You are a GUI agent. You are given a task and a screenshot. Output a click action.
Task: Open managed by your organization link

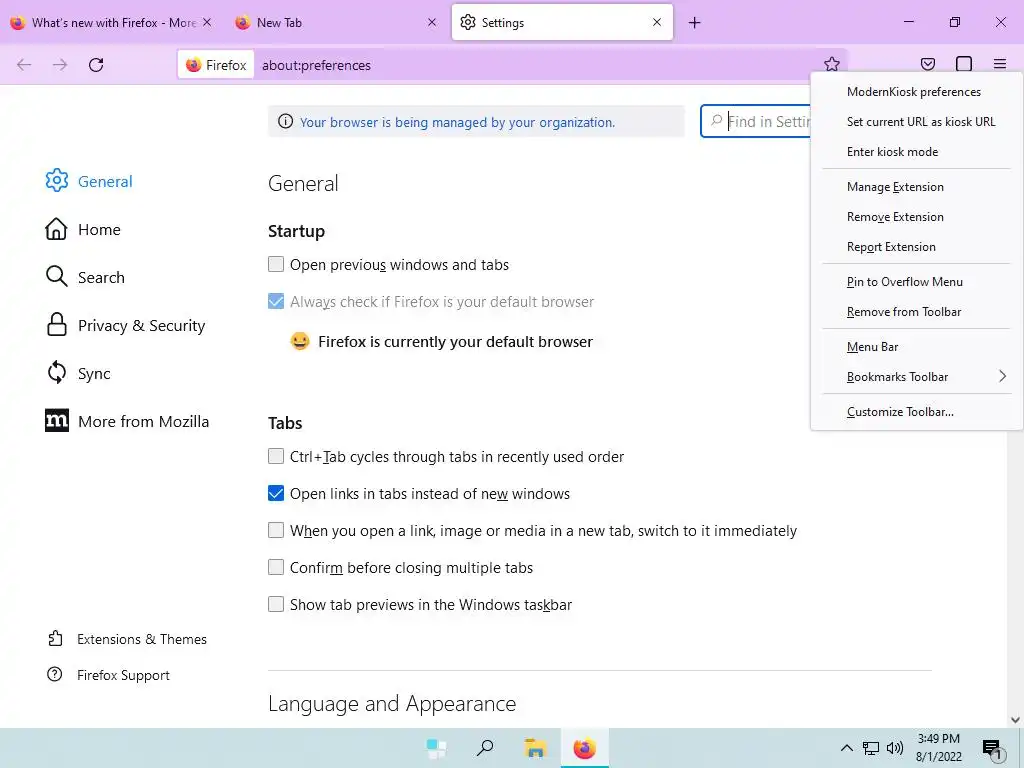click(x=457, y=122)
